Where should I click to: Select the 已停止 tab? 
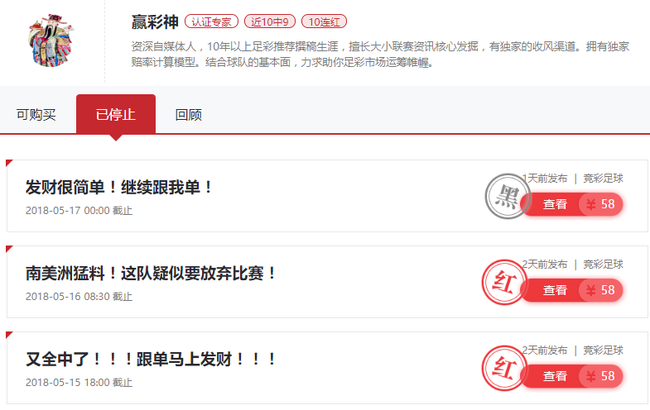tap(116, 114)
